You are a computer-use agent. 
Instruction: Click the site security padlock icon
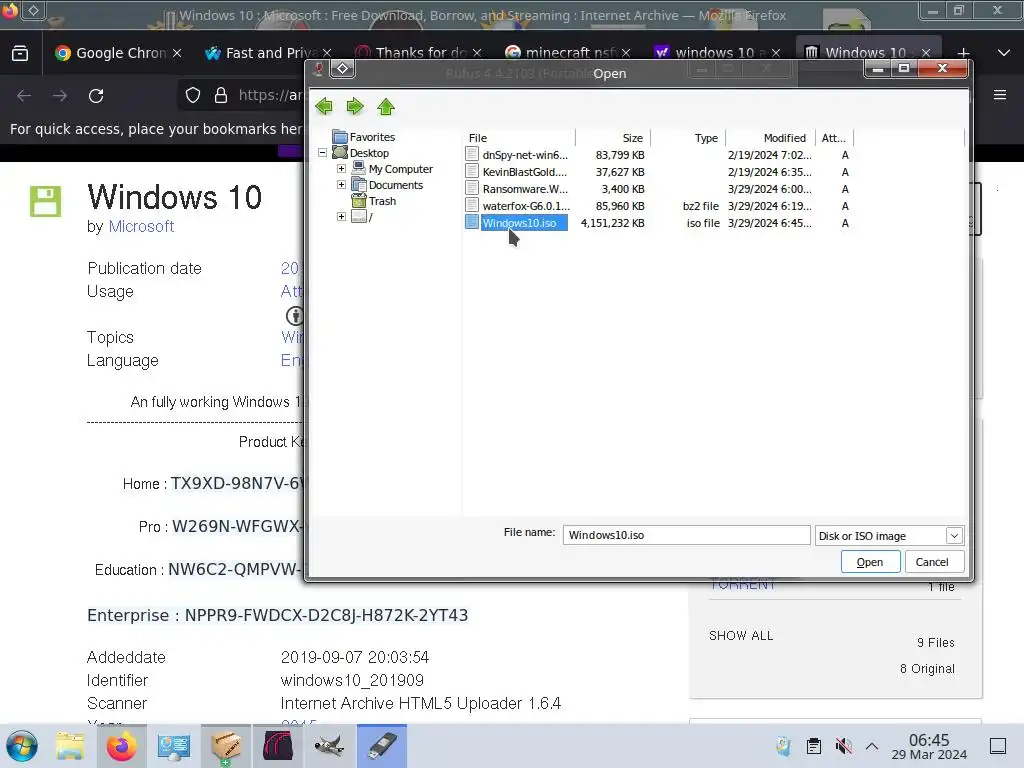pos(221,95)
